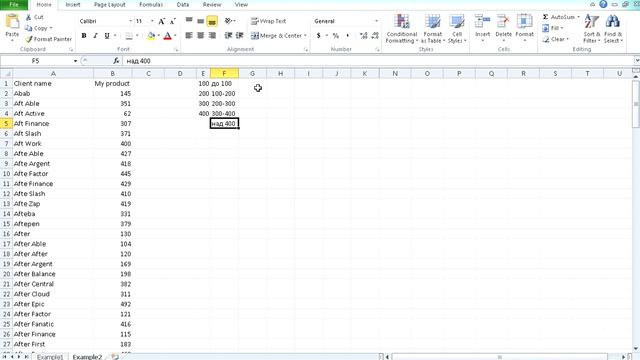Toggle Bottom Align highlighted button
This screenshot has height=360, width=640.
click(x=212, y=21)
